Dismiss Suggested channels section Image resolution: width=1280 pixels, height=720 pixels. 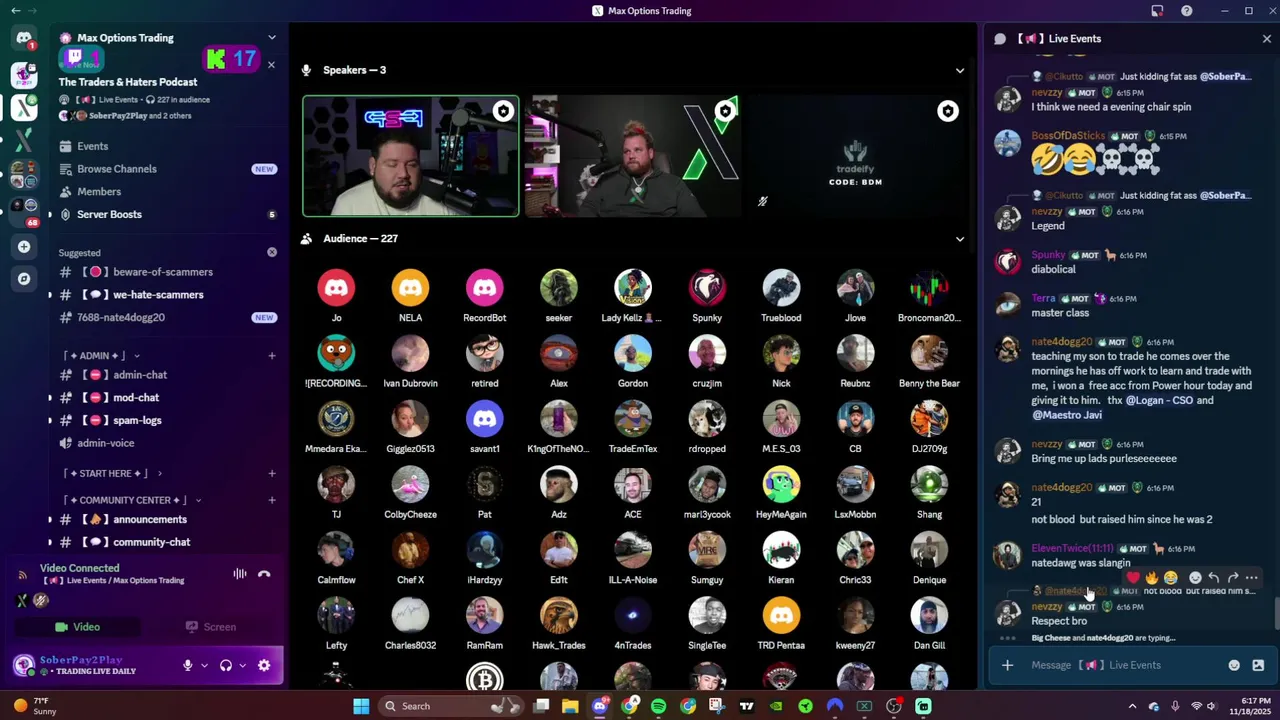pyautogui.click(x=272, y=252)
